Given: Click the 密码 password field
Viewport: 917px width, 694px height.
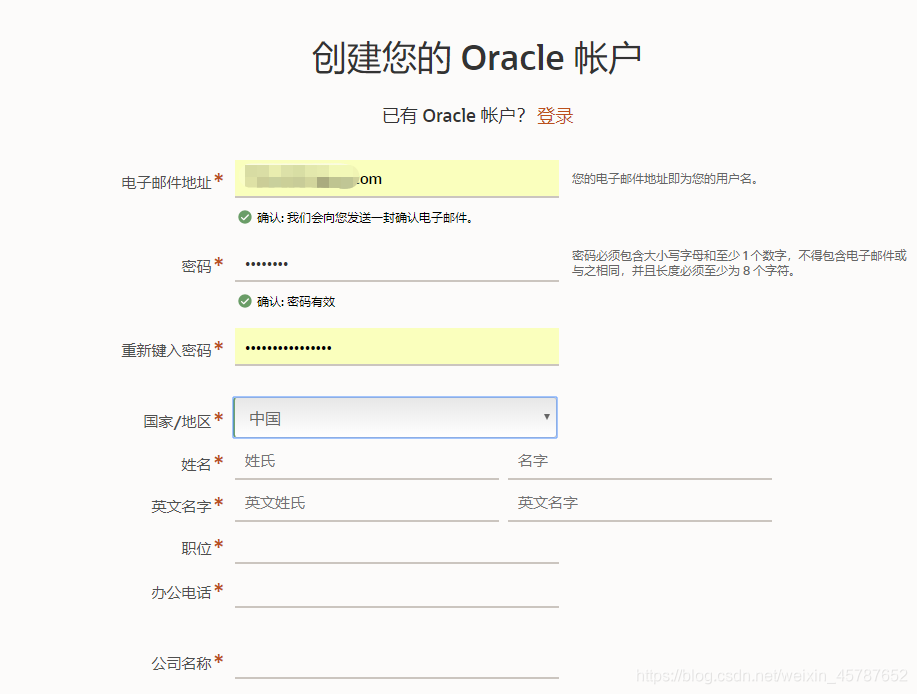Looking at the screenshot, I should tap(397, 264).
